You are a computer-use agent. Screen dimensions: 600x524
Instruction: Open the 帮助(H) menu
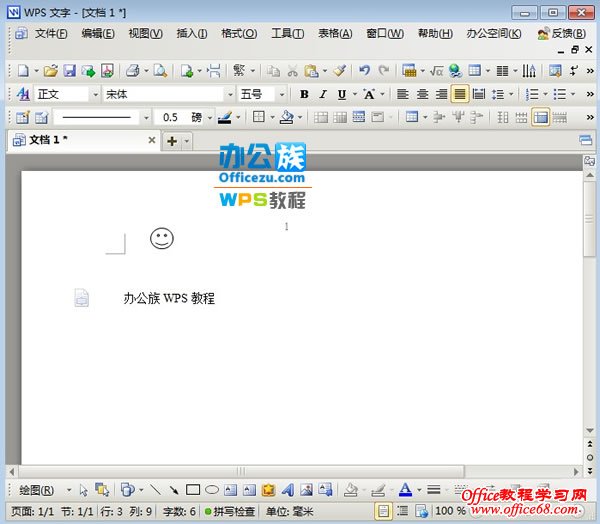click(x=435, y=34)
